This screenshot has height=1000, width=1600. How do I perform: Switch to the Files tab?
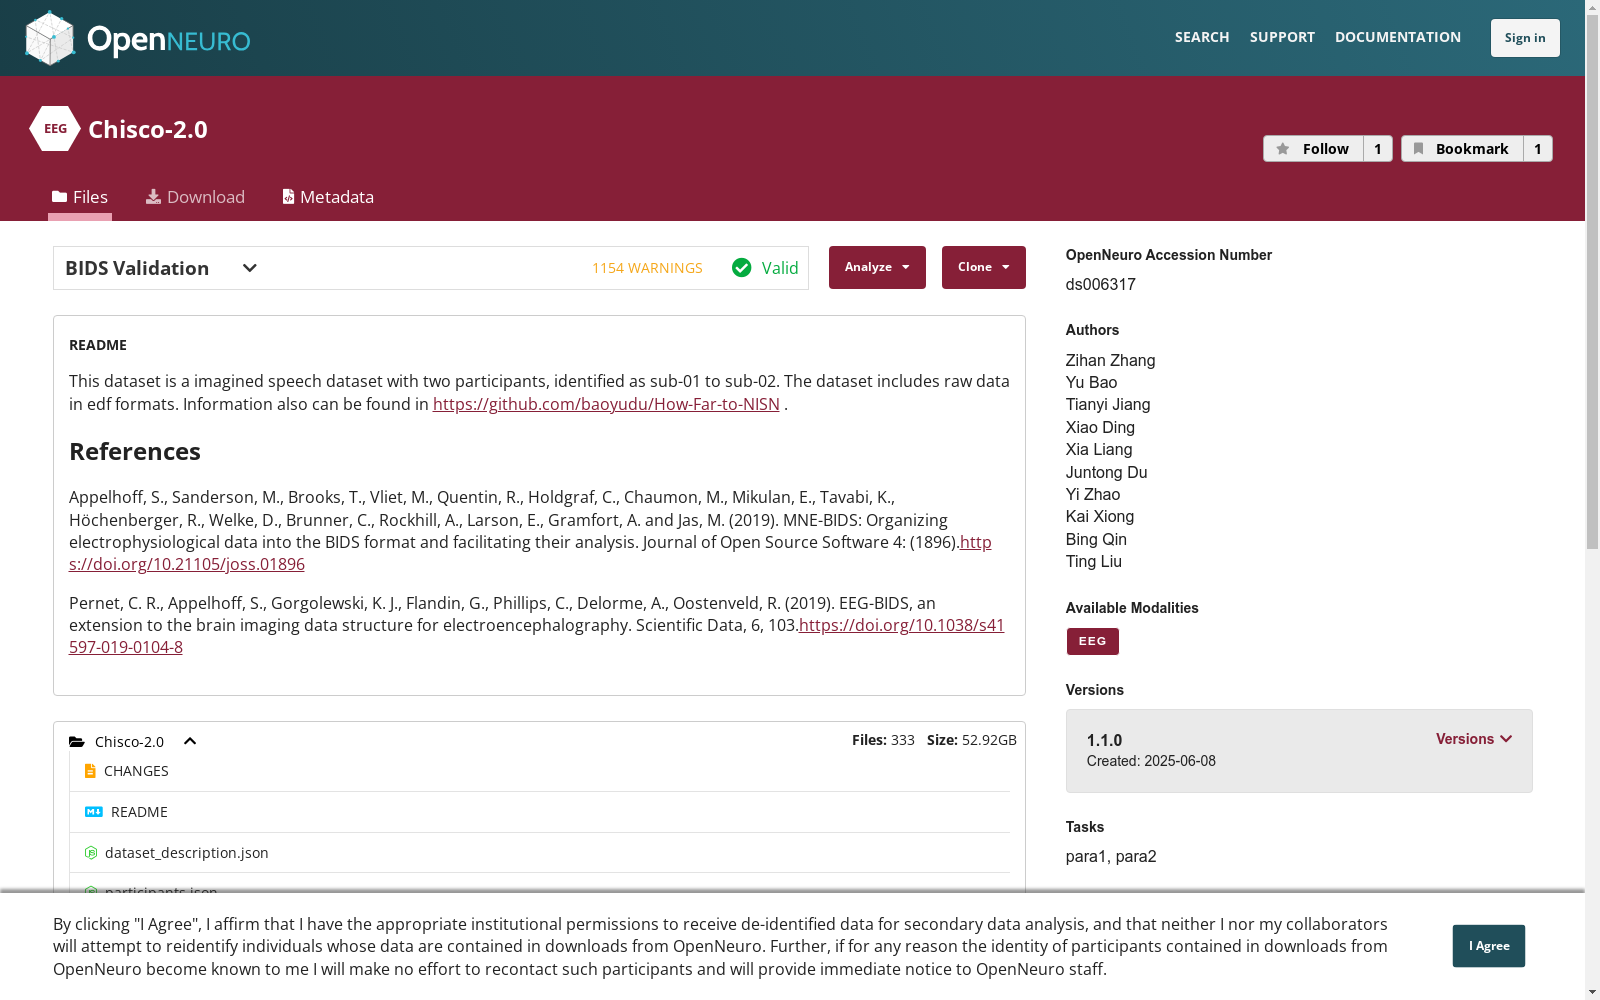(x=80, y=197)
